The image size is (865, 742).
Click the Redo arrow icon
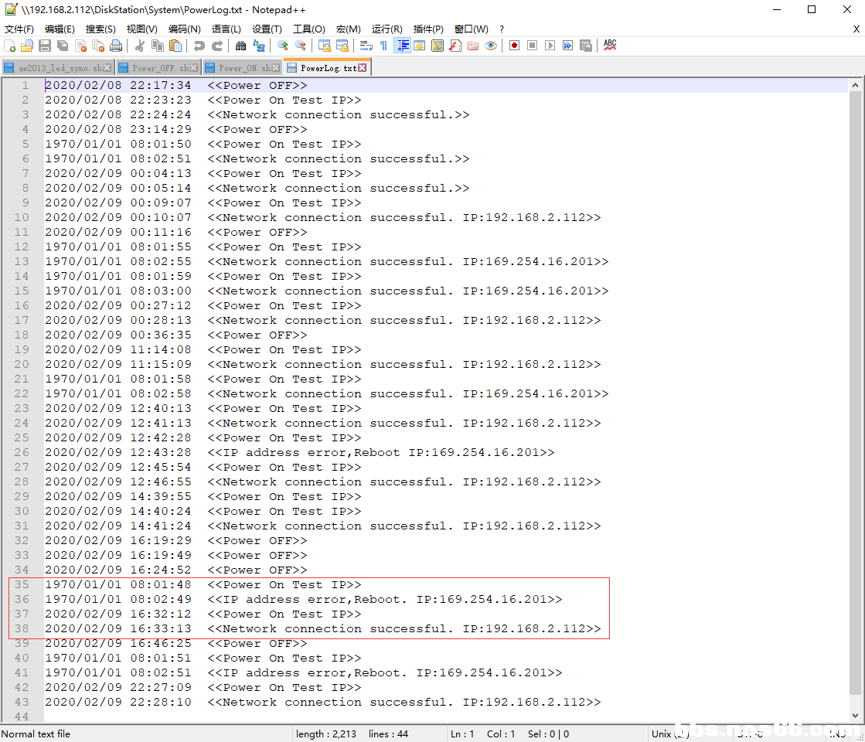217,46
